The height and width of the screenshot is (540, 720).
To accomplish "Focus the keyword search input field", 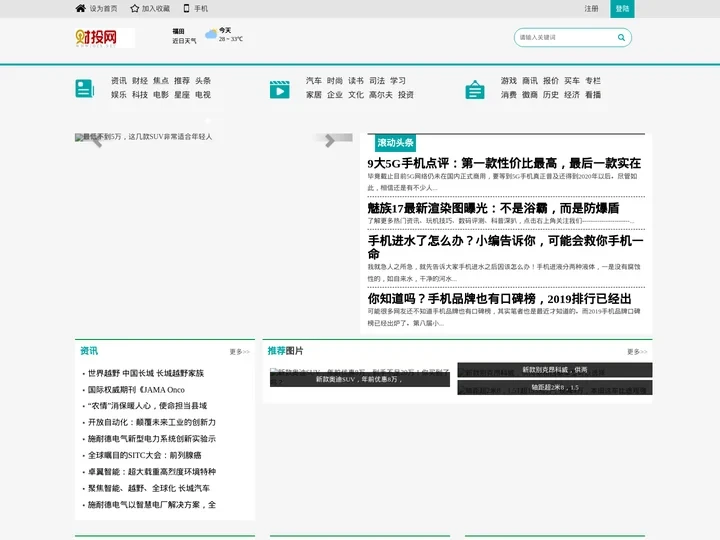I will point(567,38).
